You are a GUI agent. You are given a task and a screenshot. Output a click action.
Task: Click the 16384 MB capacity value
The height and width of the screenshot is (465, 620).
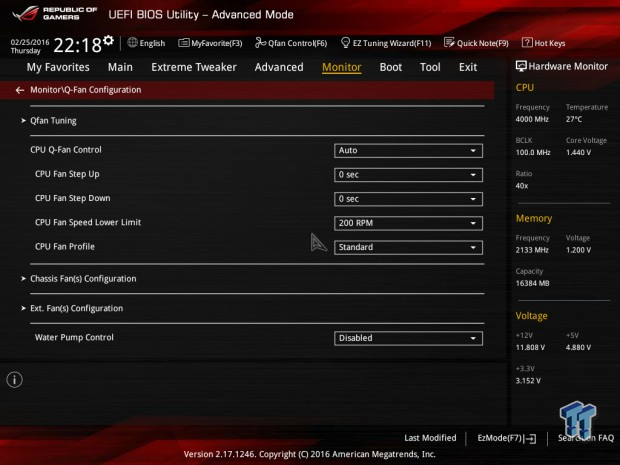pyautogui.click(x=532, y=283)
